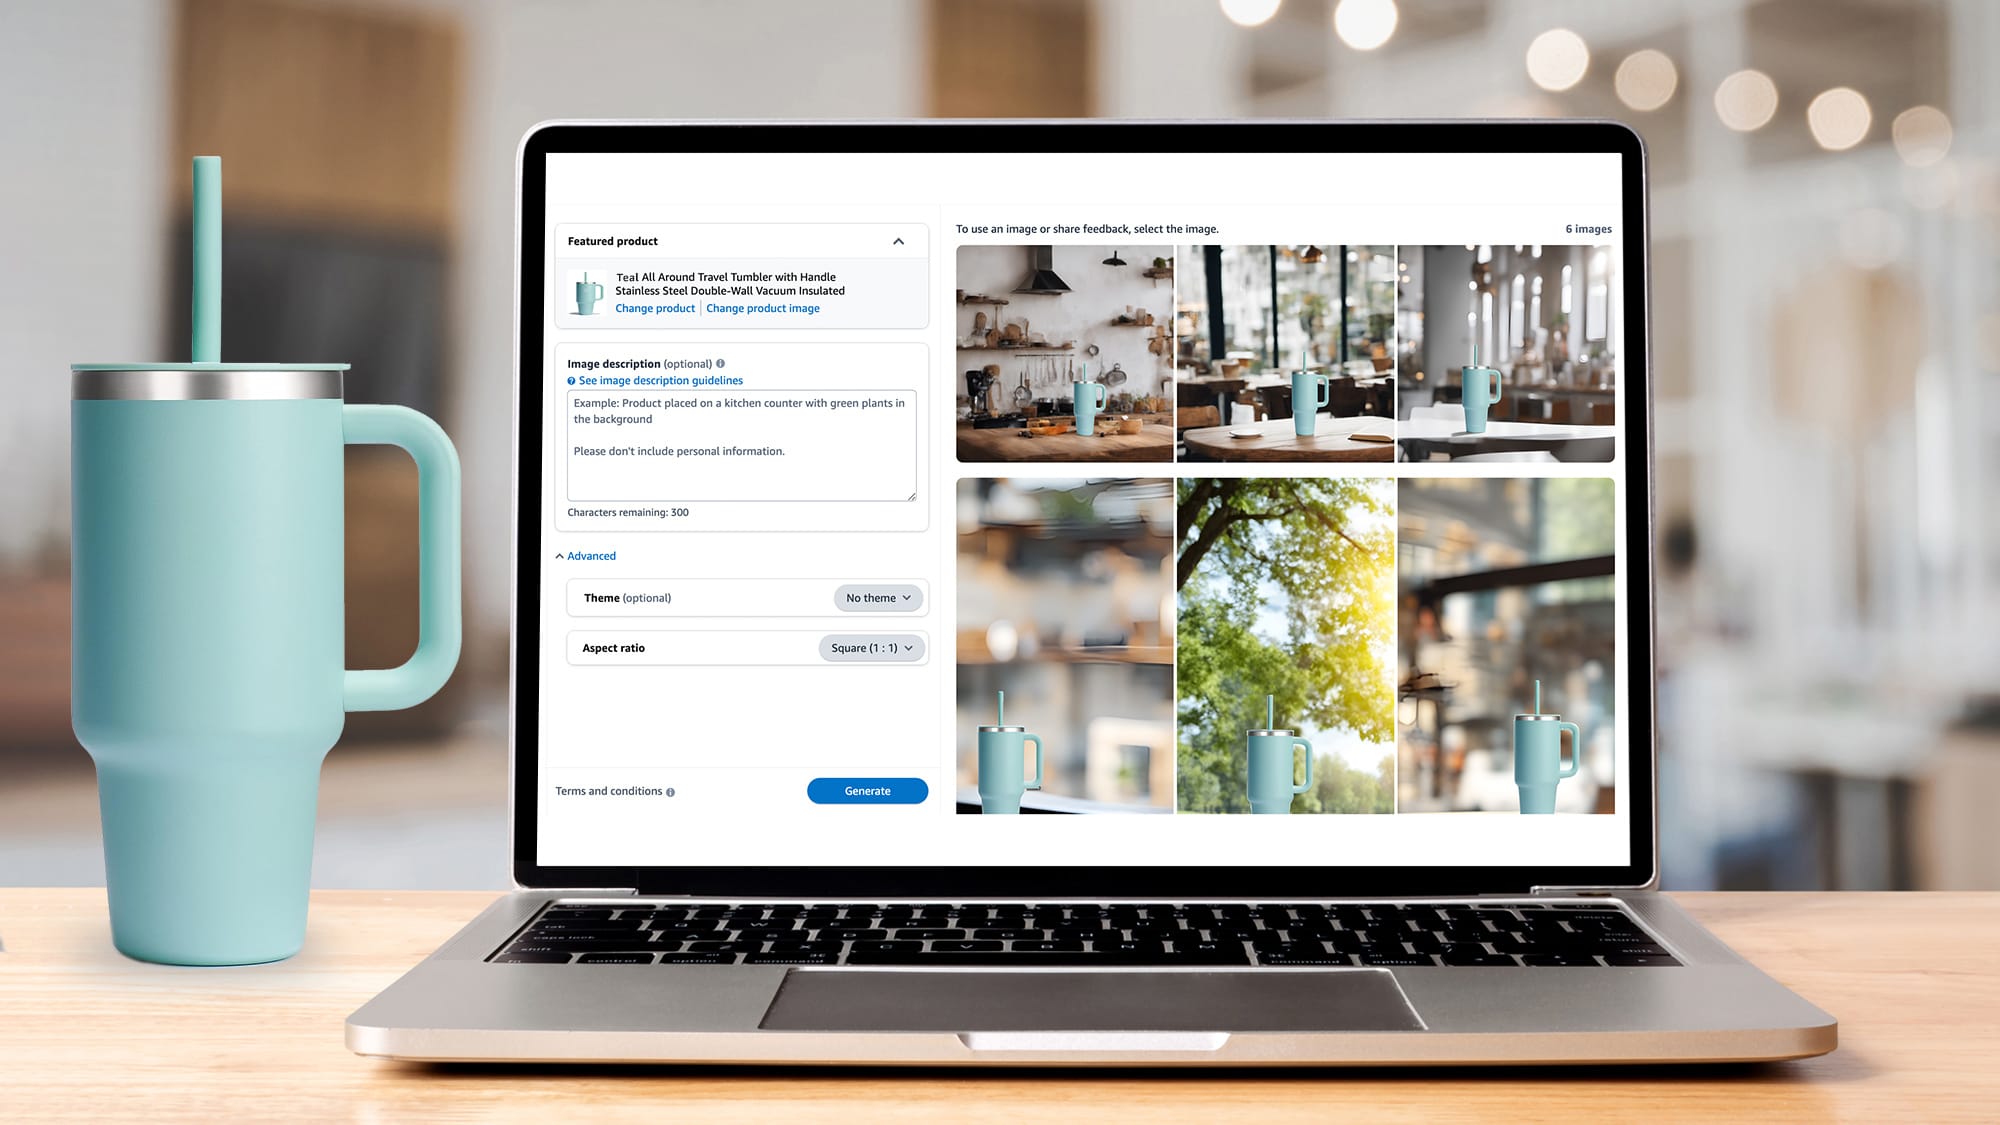Click the info icon next to Terms and conditions
2000x1125 pixels.
672,791
